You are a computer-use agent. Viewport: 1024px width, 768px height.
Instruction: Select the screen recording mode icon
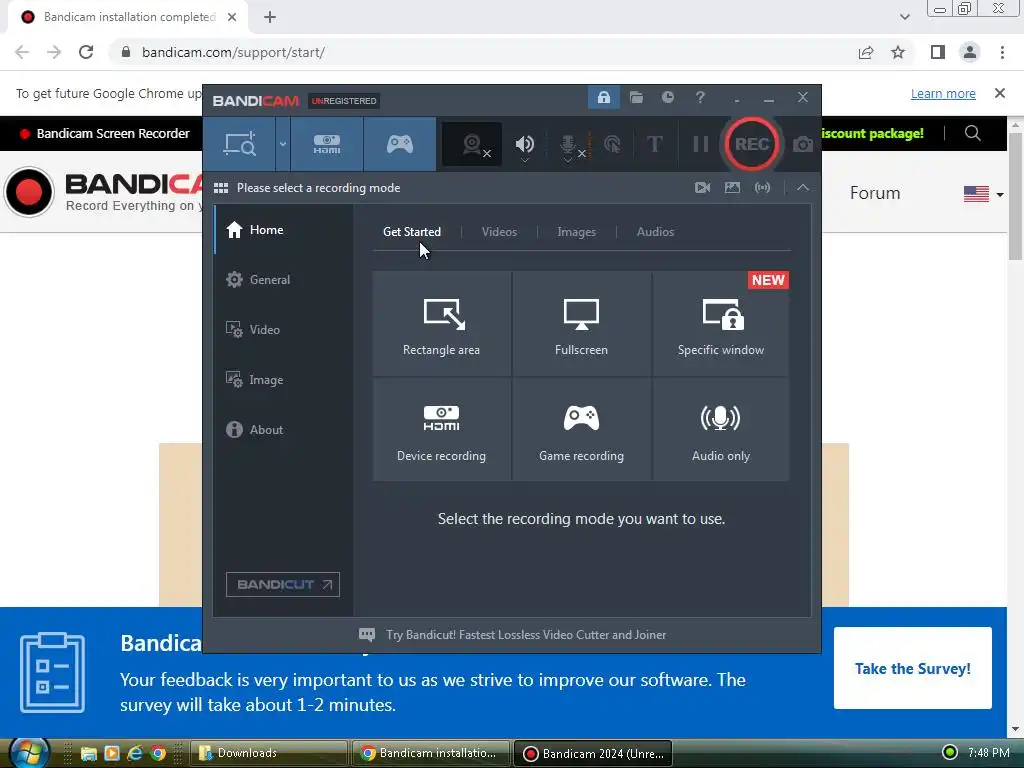239,144
